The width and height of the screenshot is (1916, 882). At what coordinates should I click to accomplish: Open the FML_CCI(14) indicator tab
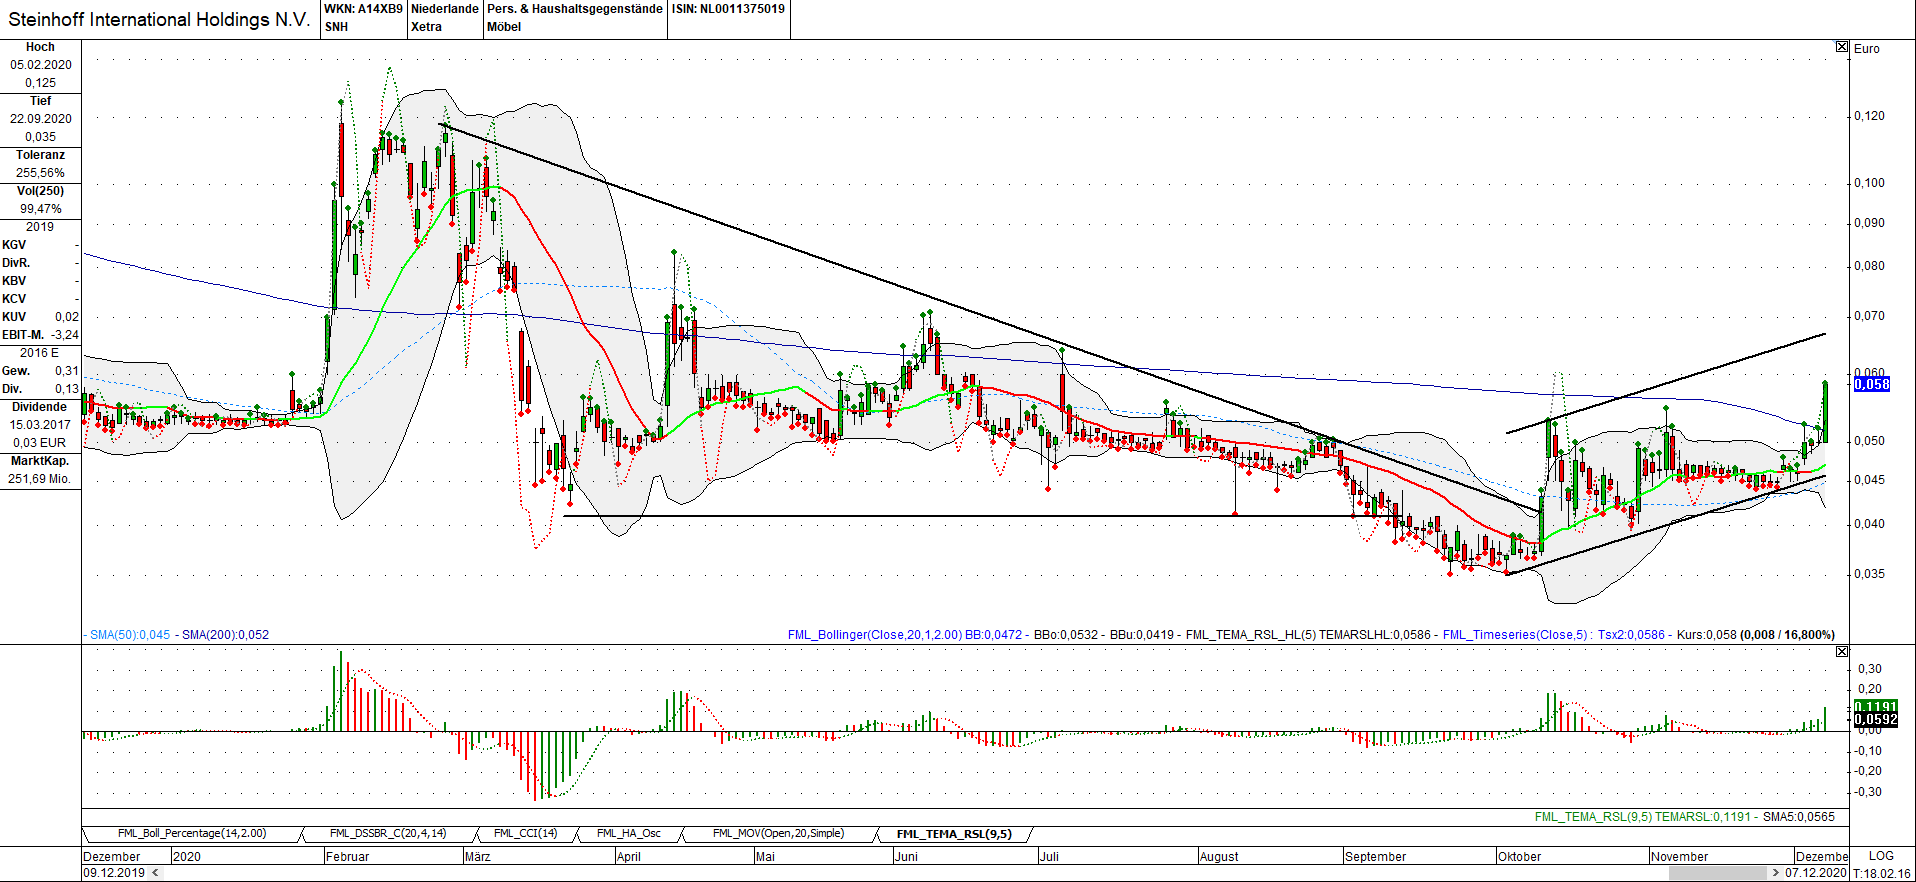[x=525, y=833]
